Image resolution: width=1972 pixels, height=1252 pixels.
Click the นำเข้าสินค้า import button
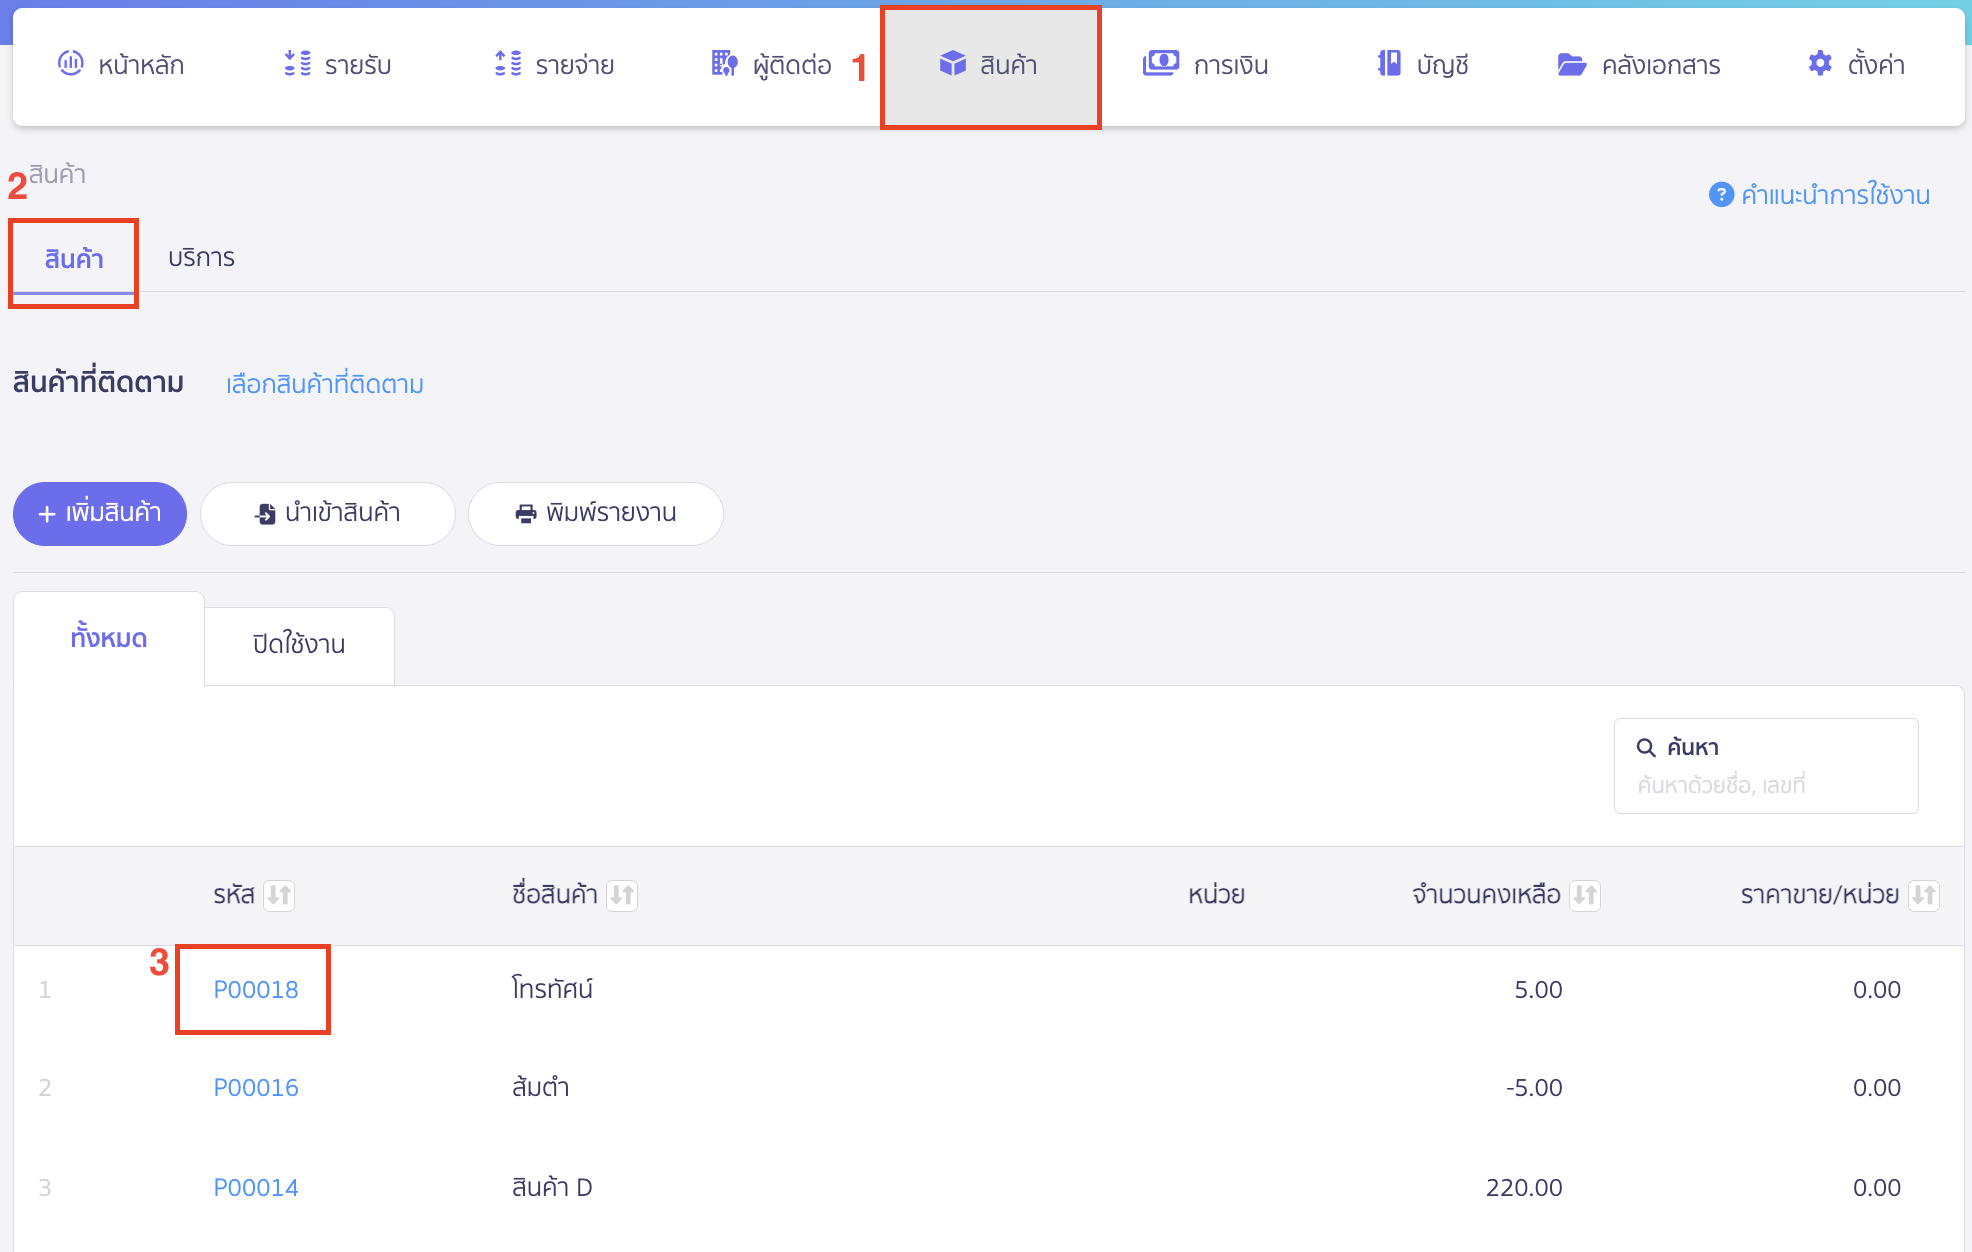[x=328, y=514]
